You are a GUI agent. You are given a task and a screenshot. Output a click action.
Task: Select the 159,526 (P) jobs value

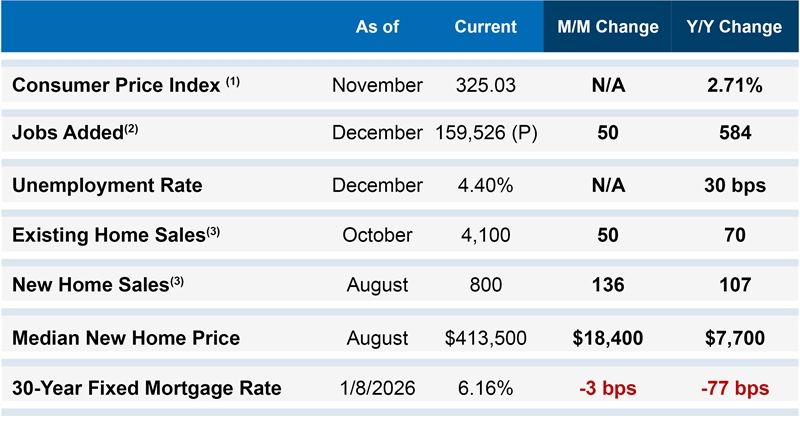click(487, 134)
